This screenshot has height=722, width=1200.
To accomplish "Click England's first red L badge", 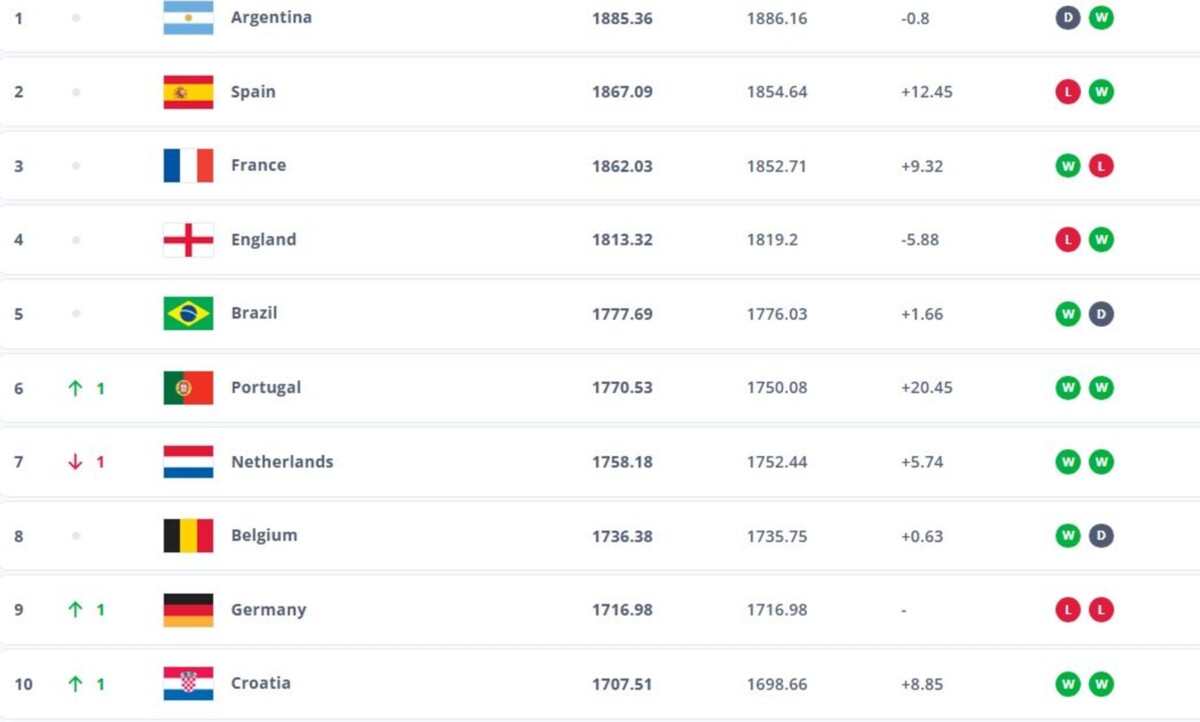I will 1068,240.
